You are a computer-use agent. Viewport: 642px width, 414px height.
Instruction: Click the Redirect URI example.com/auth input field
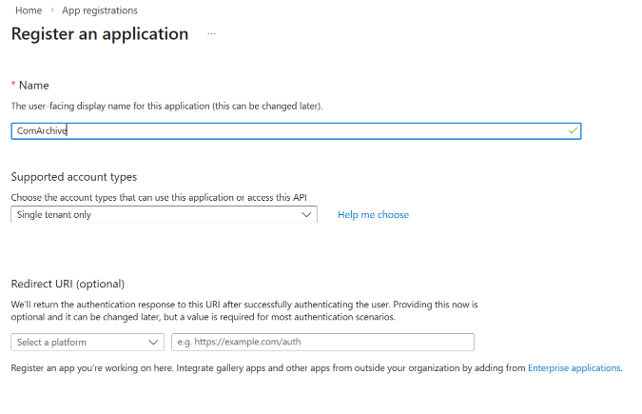(323, 342)
